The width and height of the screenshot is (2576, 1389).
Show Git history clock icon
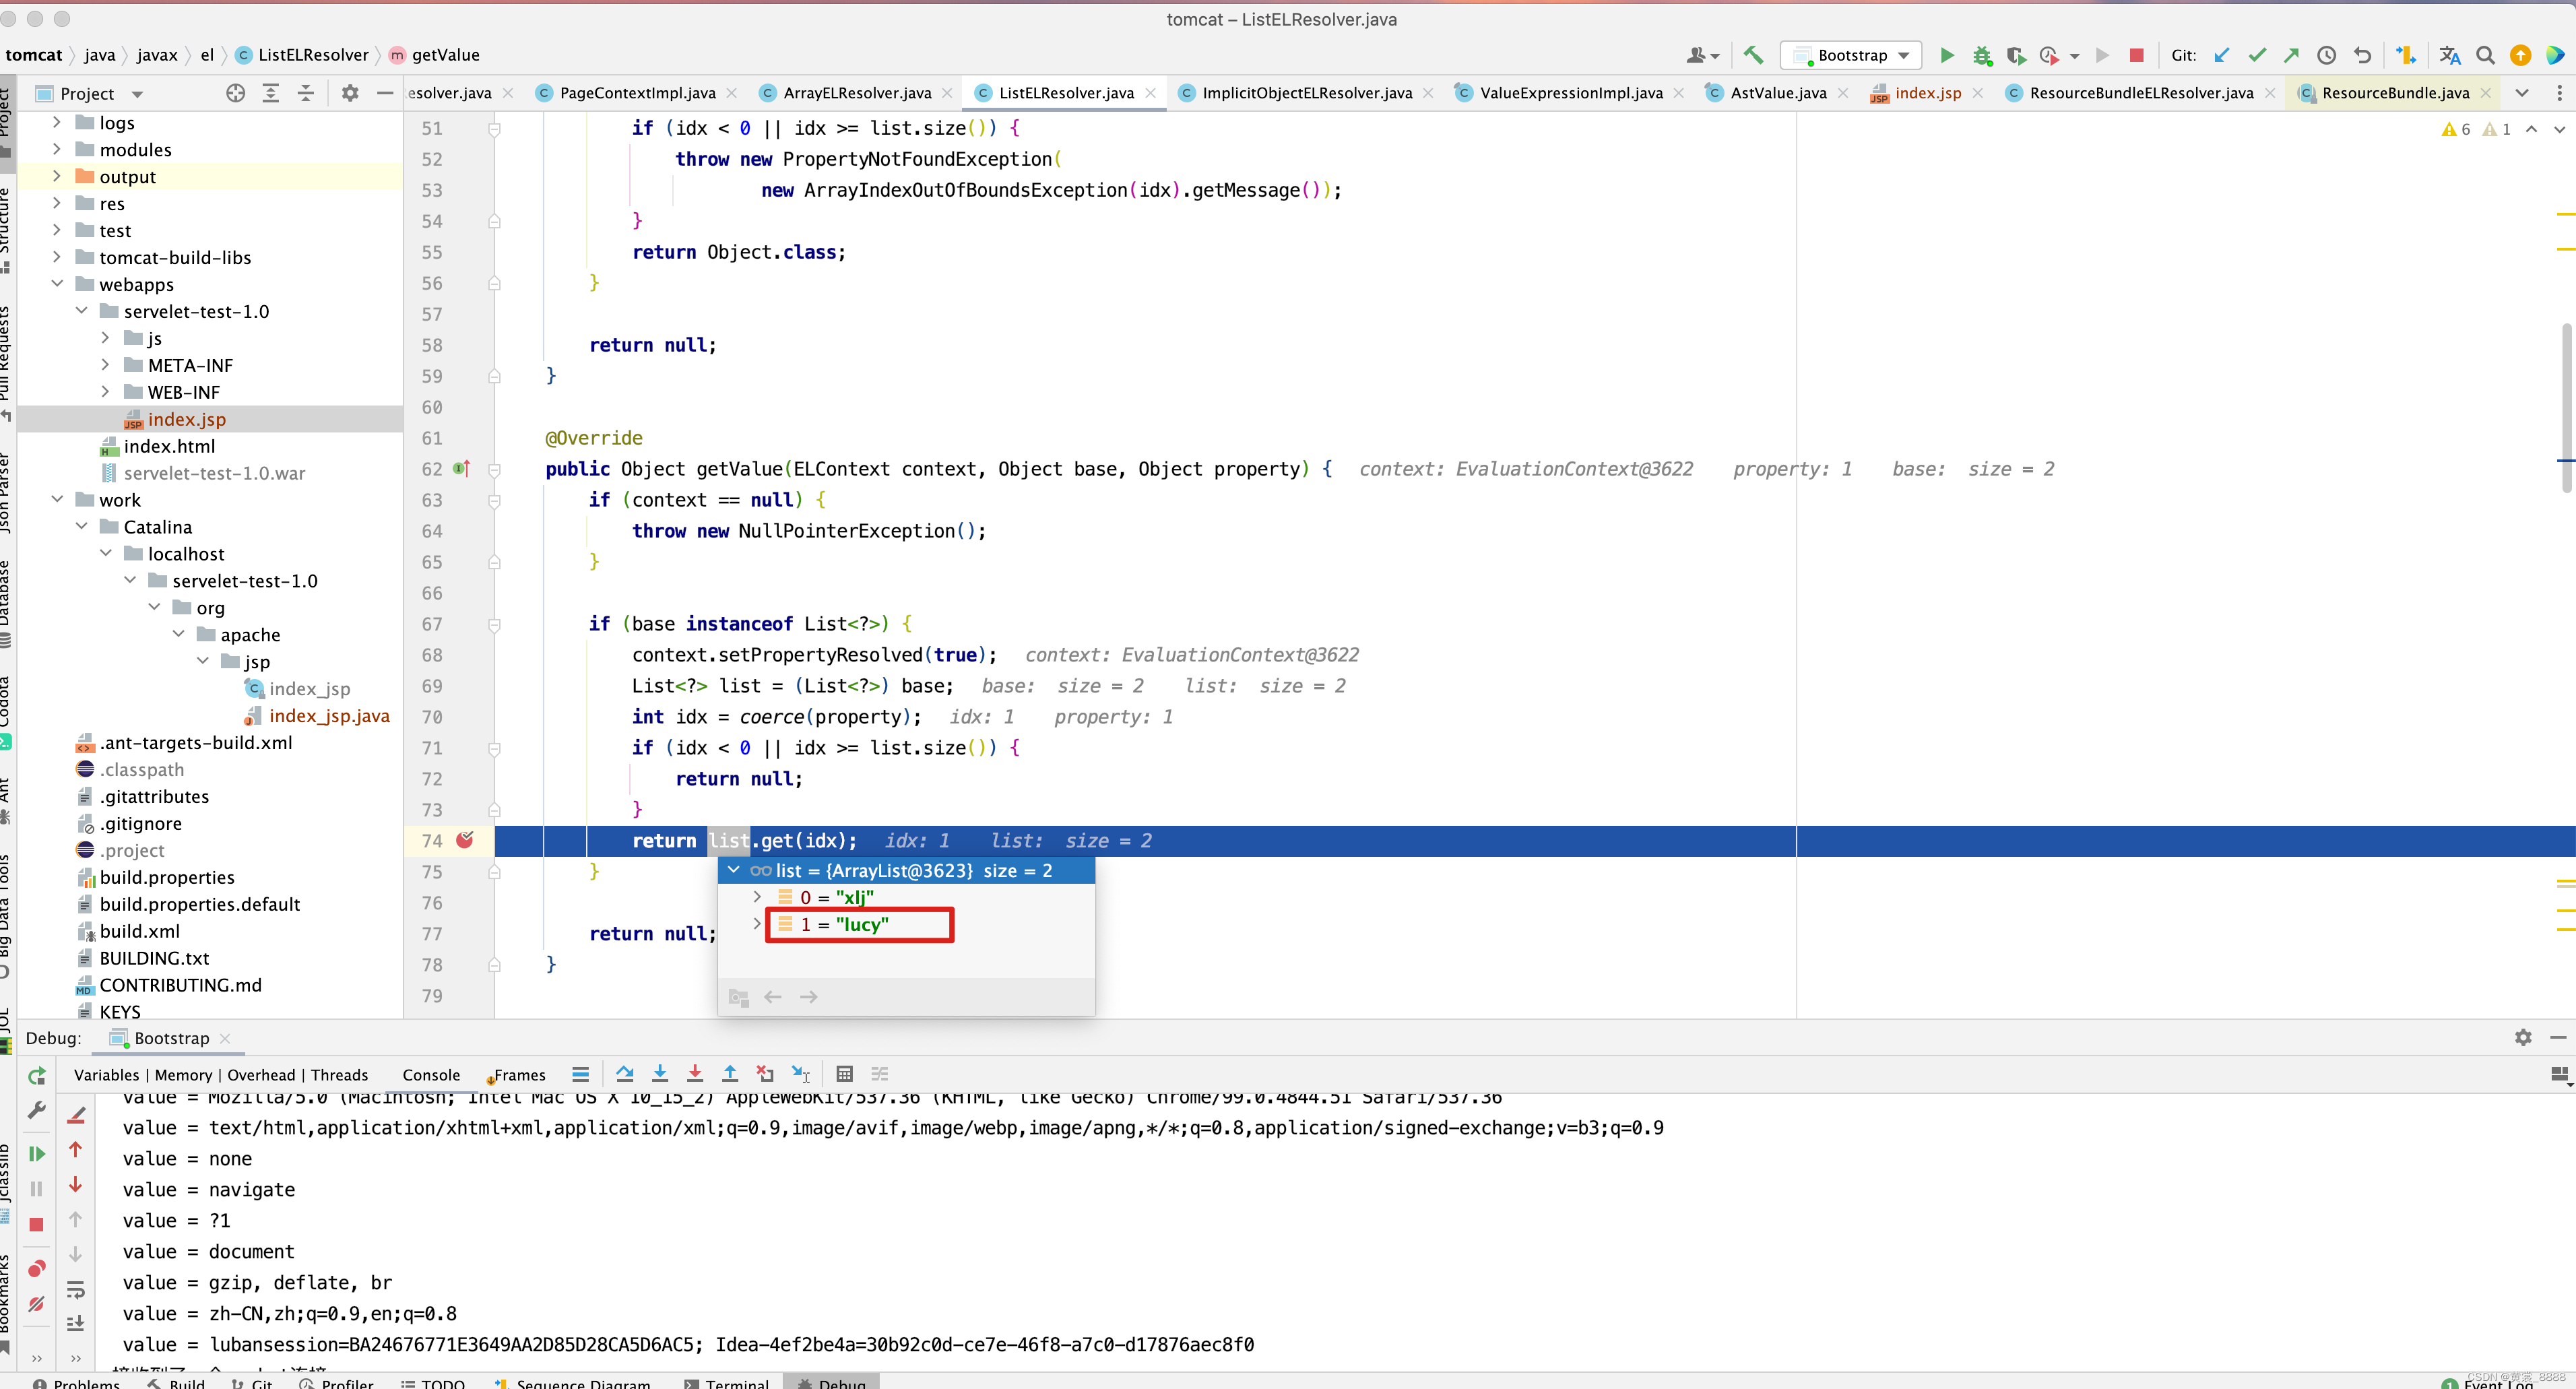pyautogui.click(x=2326, y=55)
